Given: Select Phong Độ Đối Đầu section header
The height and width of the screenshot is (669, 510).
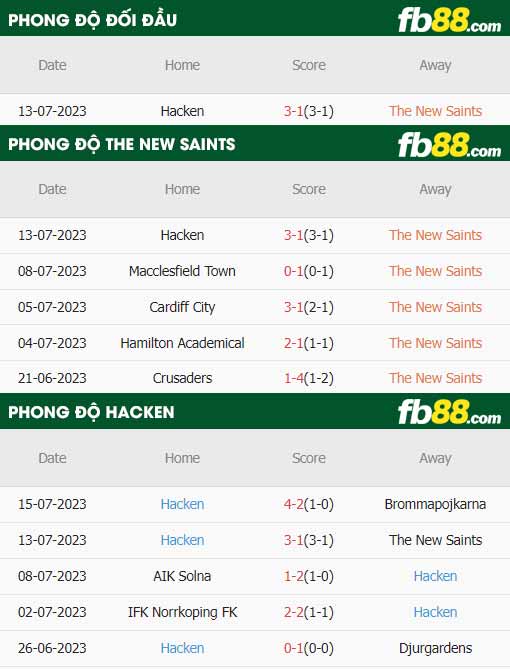Looking at the screenshot, I should pyautogui.click(x=92, y=20).
